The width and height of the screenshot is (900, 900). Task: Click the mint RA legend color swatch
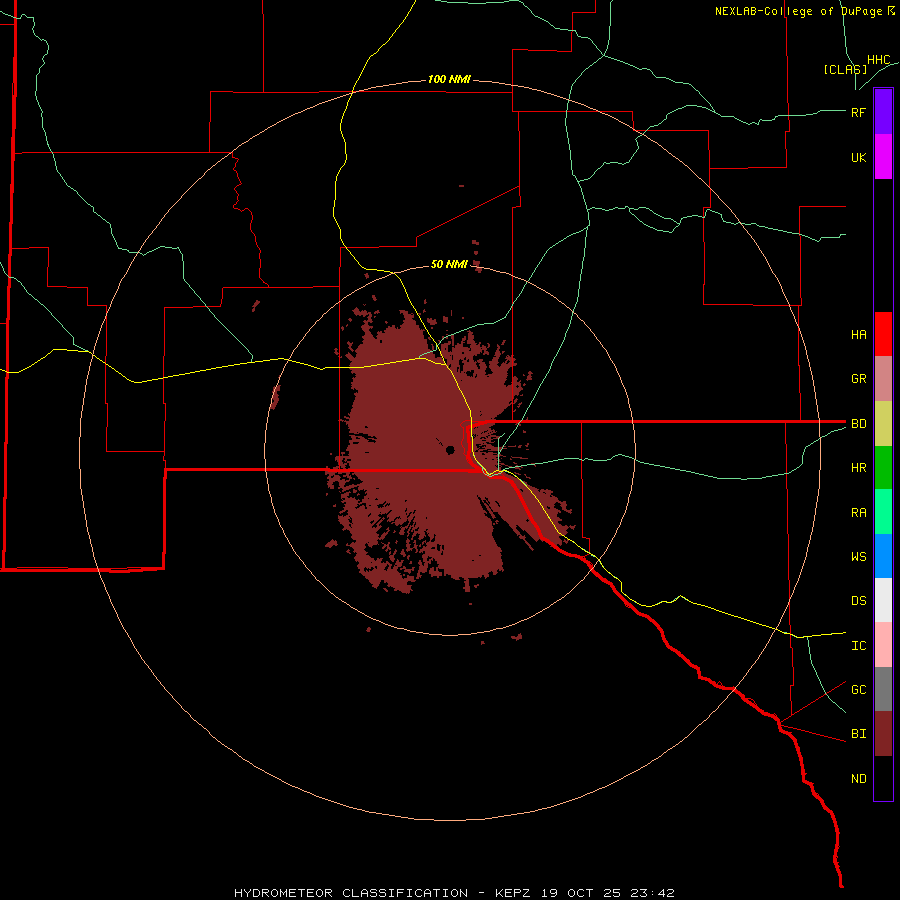[883, 512]
